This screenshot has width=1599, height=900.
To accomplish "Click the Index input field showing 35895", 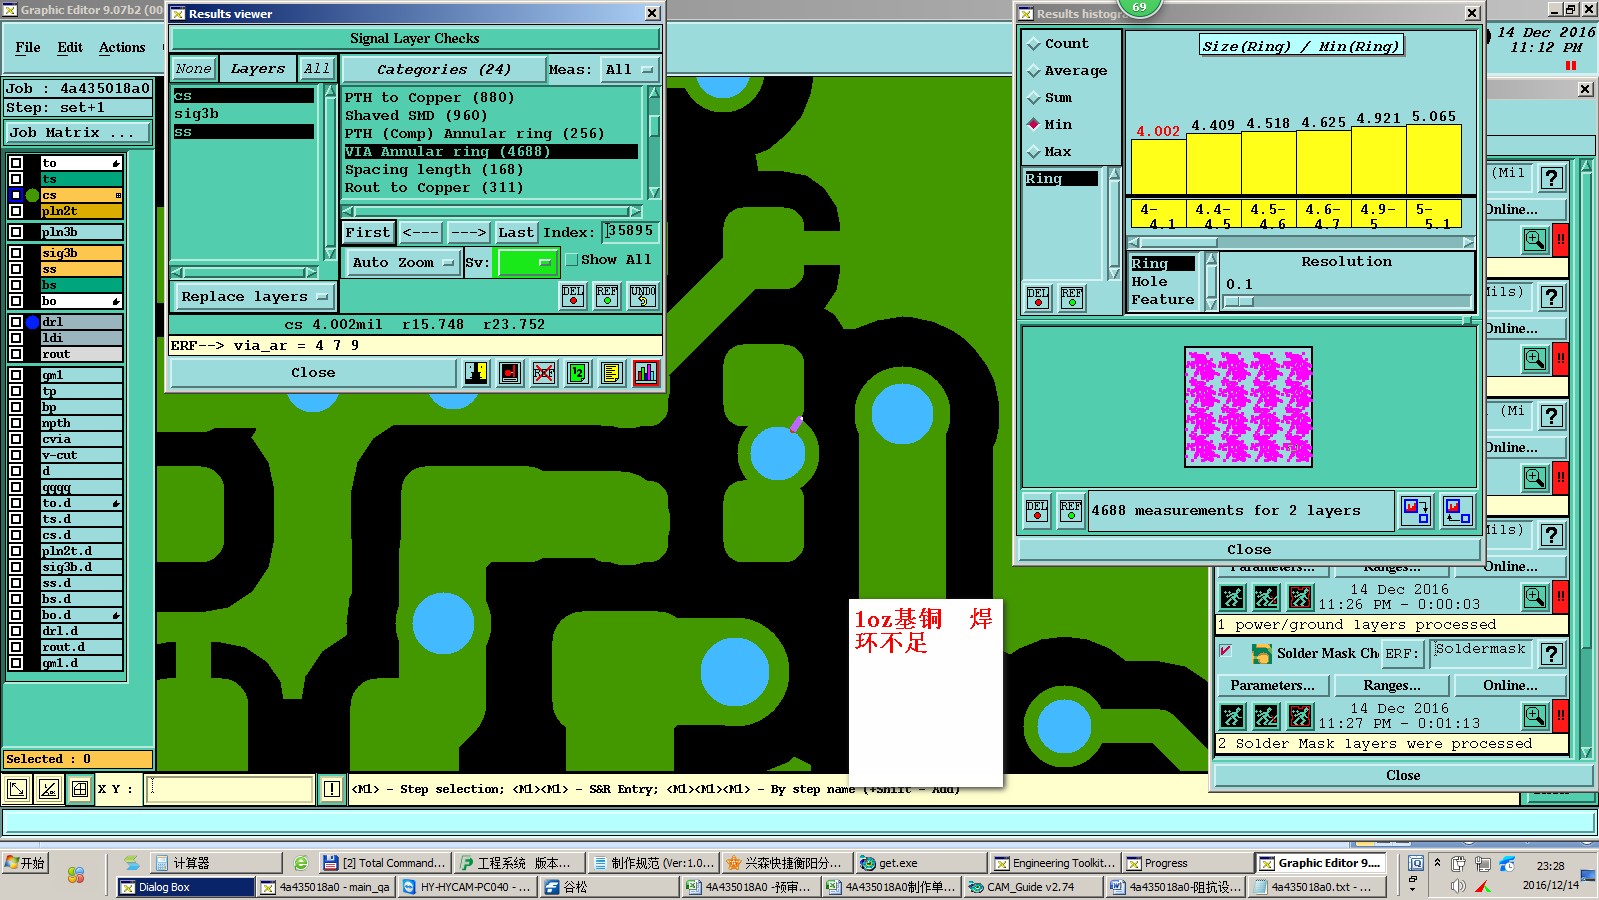I will (x=630, y=231).
